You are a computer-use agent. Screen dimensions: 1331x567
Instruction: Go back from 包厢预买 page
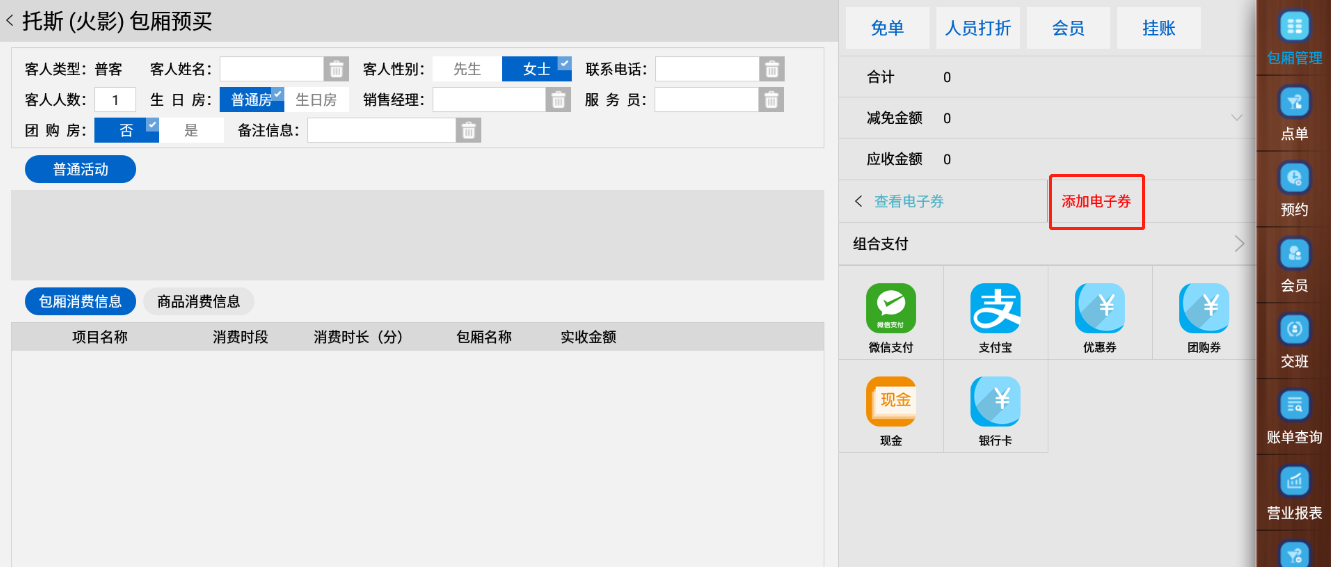pyautogui.click(x=10, y=20)
